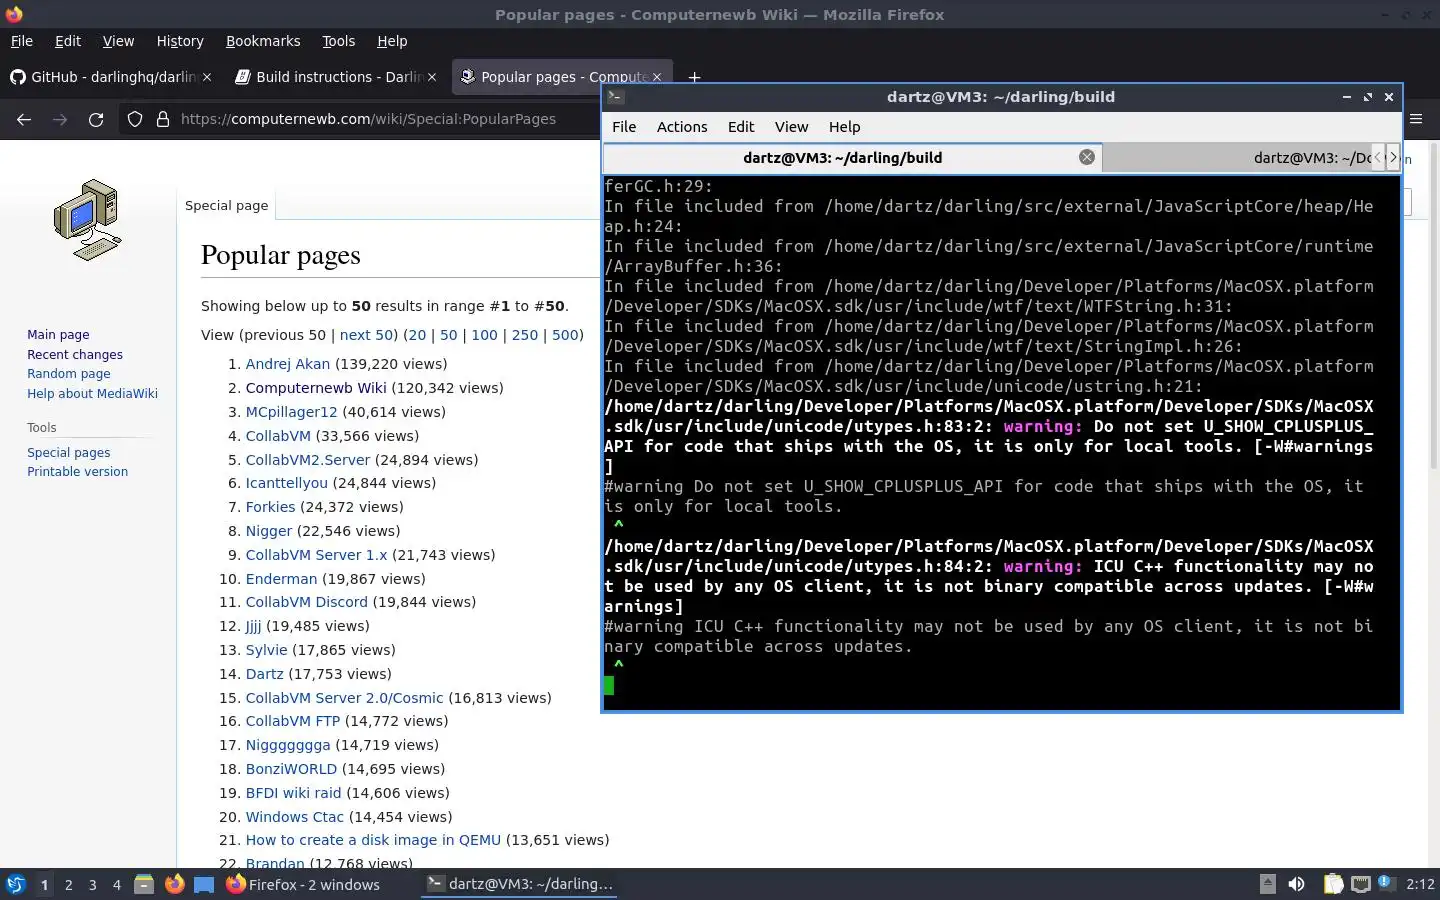Open the Recent changes sidebar link
This screenshot has width=1440, height=900.
[x=75, y=354]
